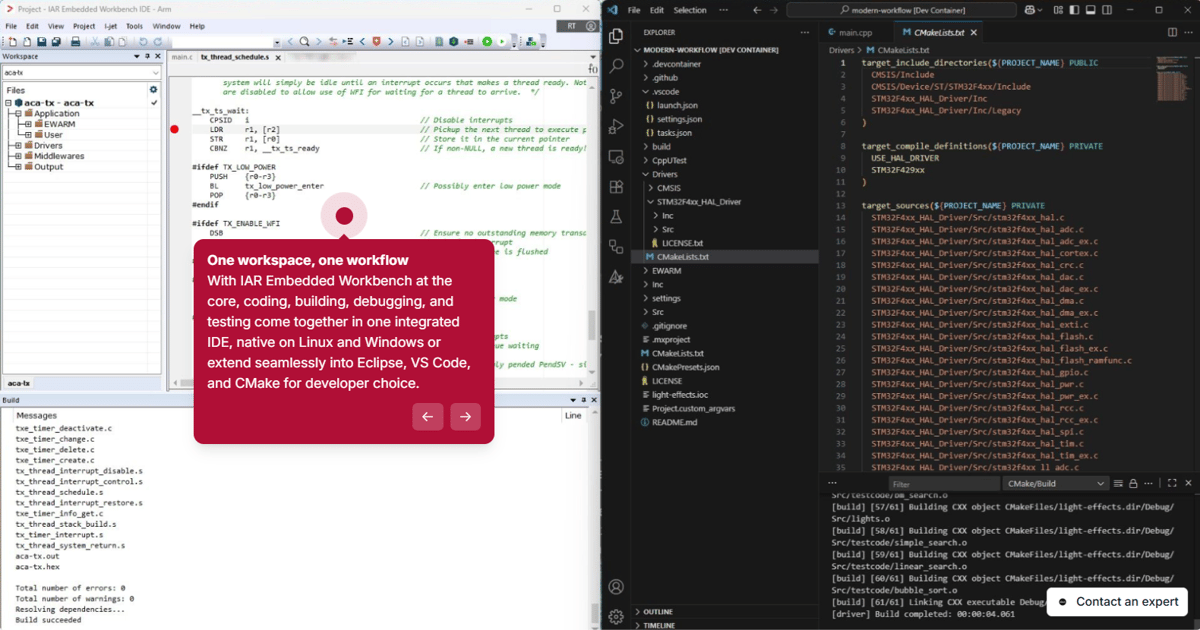Click Drivers breadcrumb in VS Code editor
This screenshot has width=1200, height=630.
pyautogui.click(x=842, y=50)
